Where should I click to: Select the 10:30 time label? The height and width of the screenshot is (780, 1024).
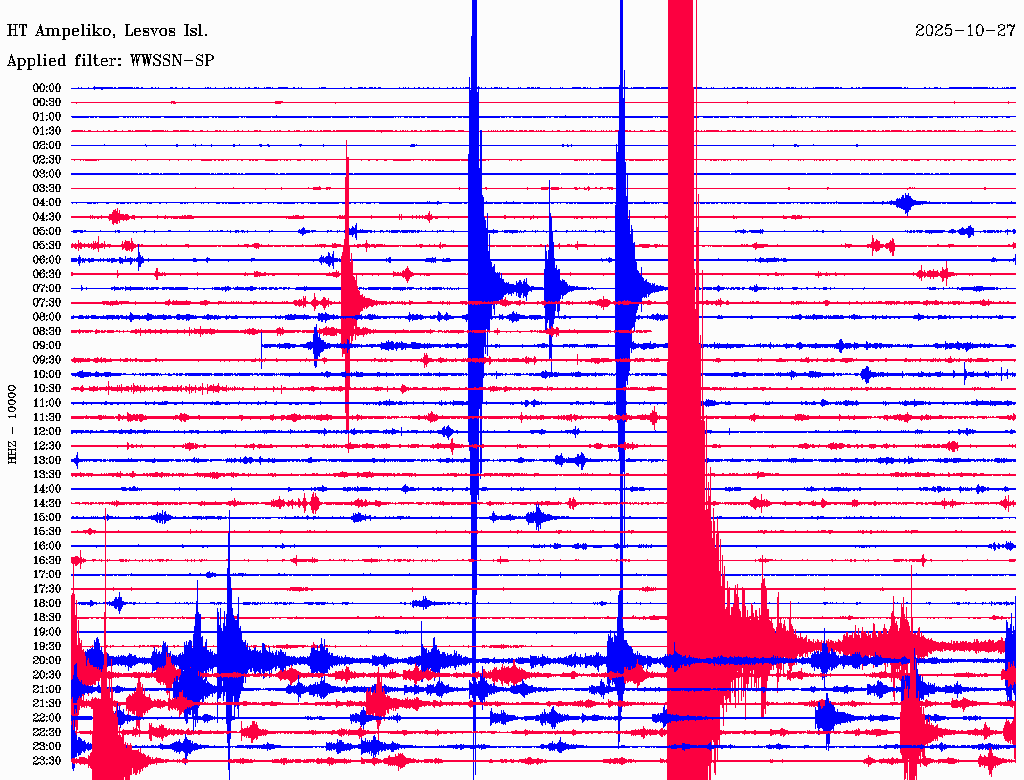tap(47, 389)
